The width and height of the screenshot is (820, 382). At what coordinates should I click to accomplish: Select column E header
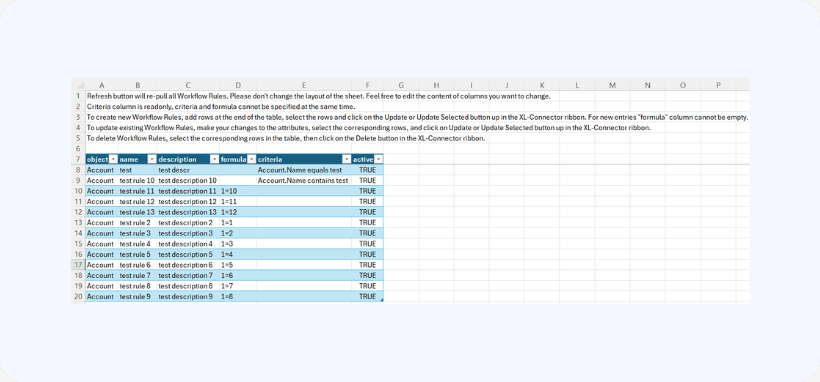click(x=304, y=85)
